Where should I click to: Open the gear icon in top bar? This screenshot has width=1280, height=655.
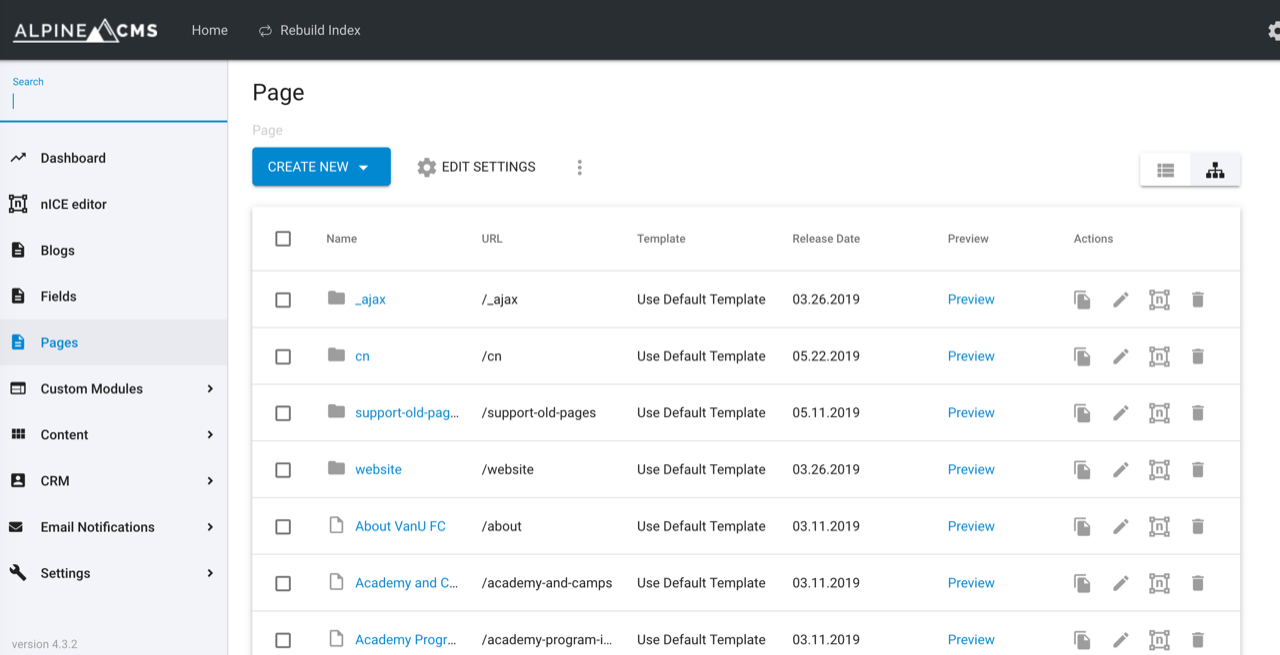pyautogui.click(x=1273, y=31)
